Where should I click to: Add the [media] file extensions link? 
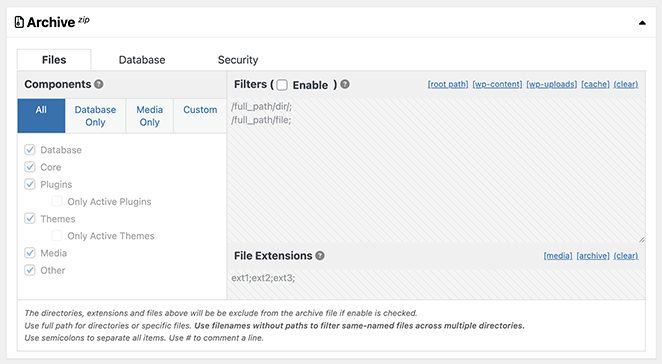558,255
